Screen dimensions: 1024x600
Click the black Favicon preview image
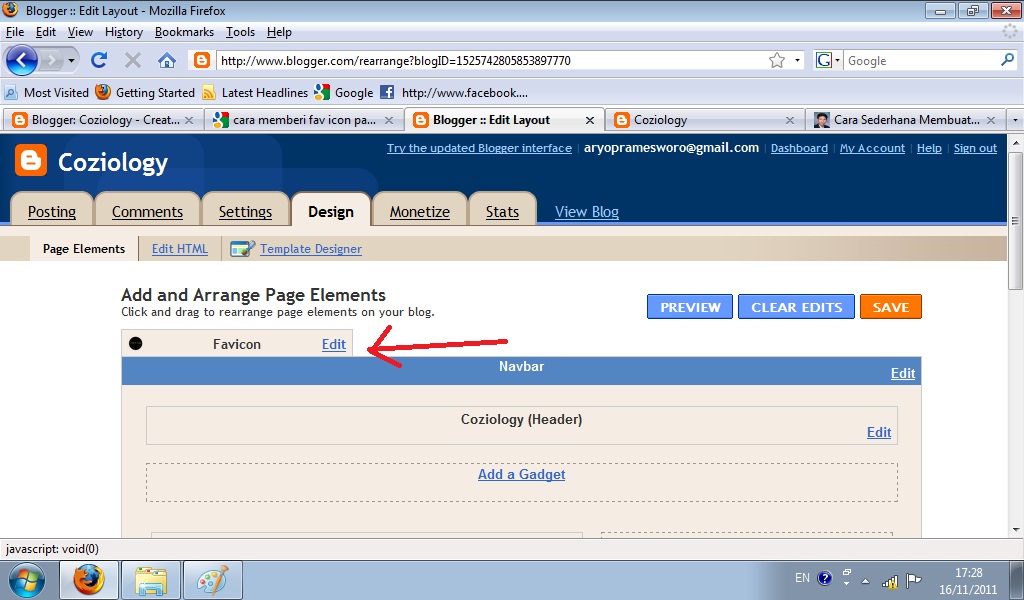135,343
